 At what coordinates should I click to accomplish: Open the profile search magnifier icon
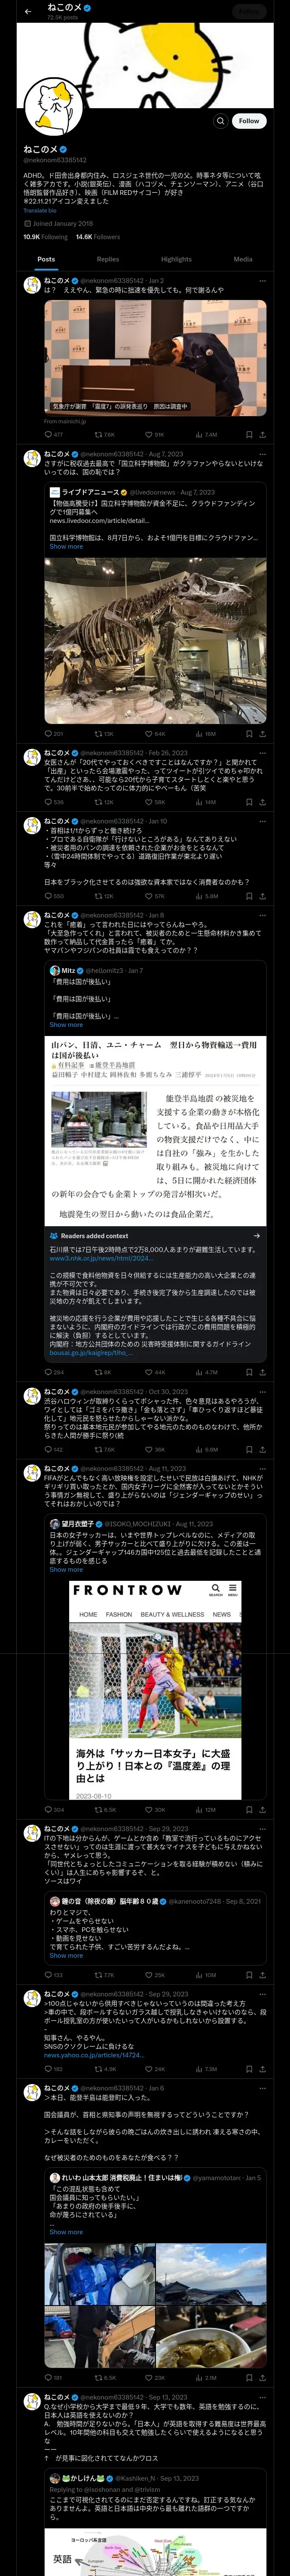tap(220, 121)
